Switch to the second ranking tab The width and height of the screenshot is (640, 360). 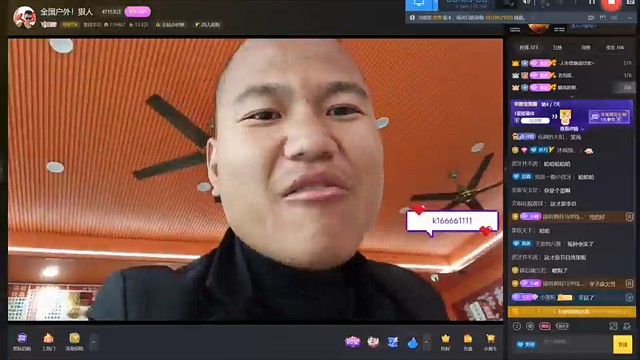coord(557,47)
